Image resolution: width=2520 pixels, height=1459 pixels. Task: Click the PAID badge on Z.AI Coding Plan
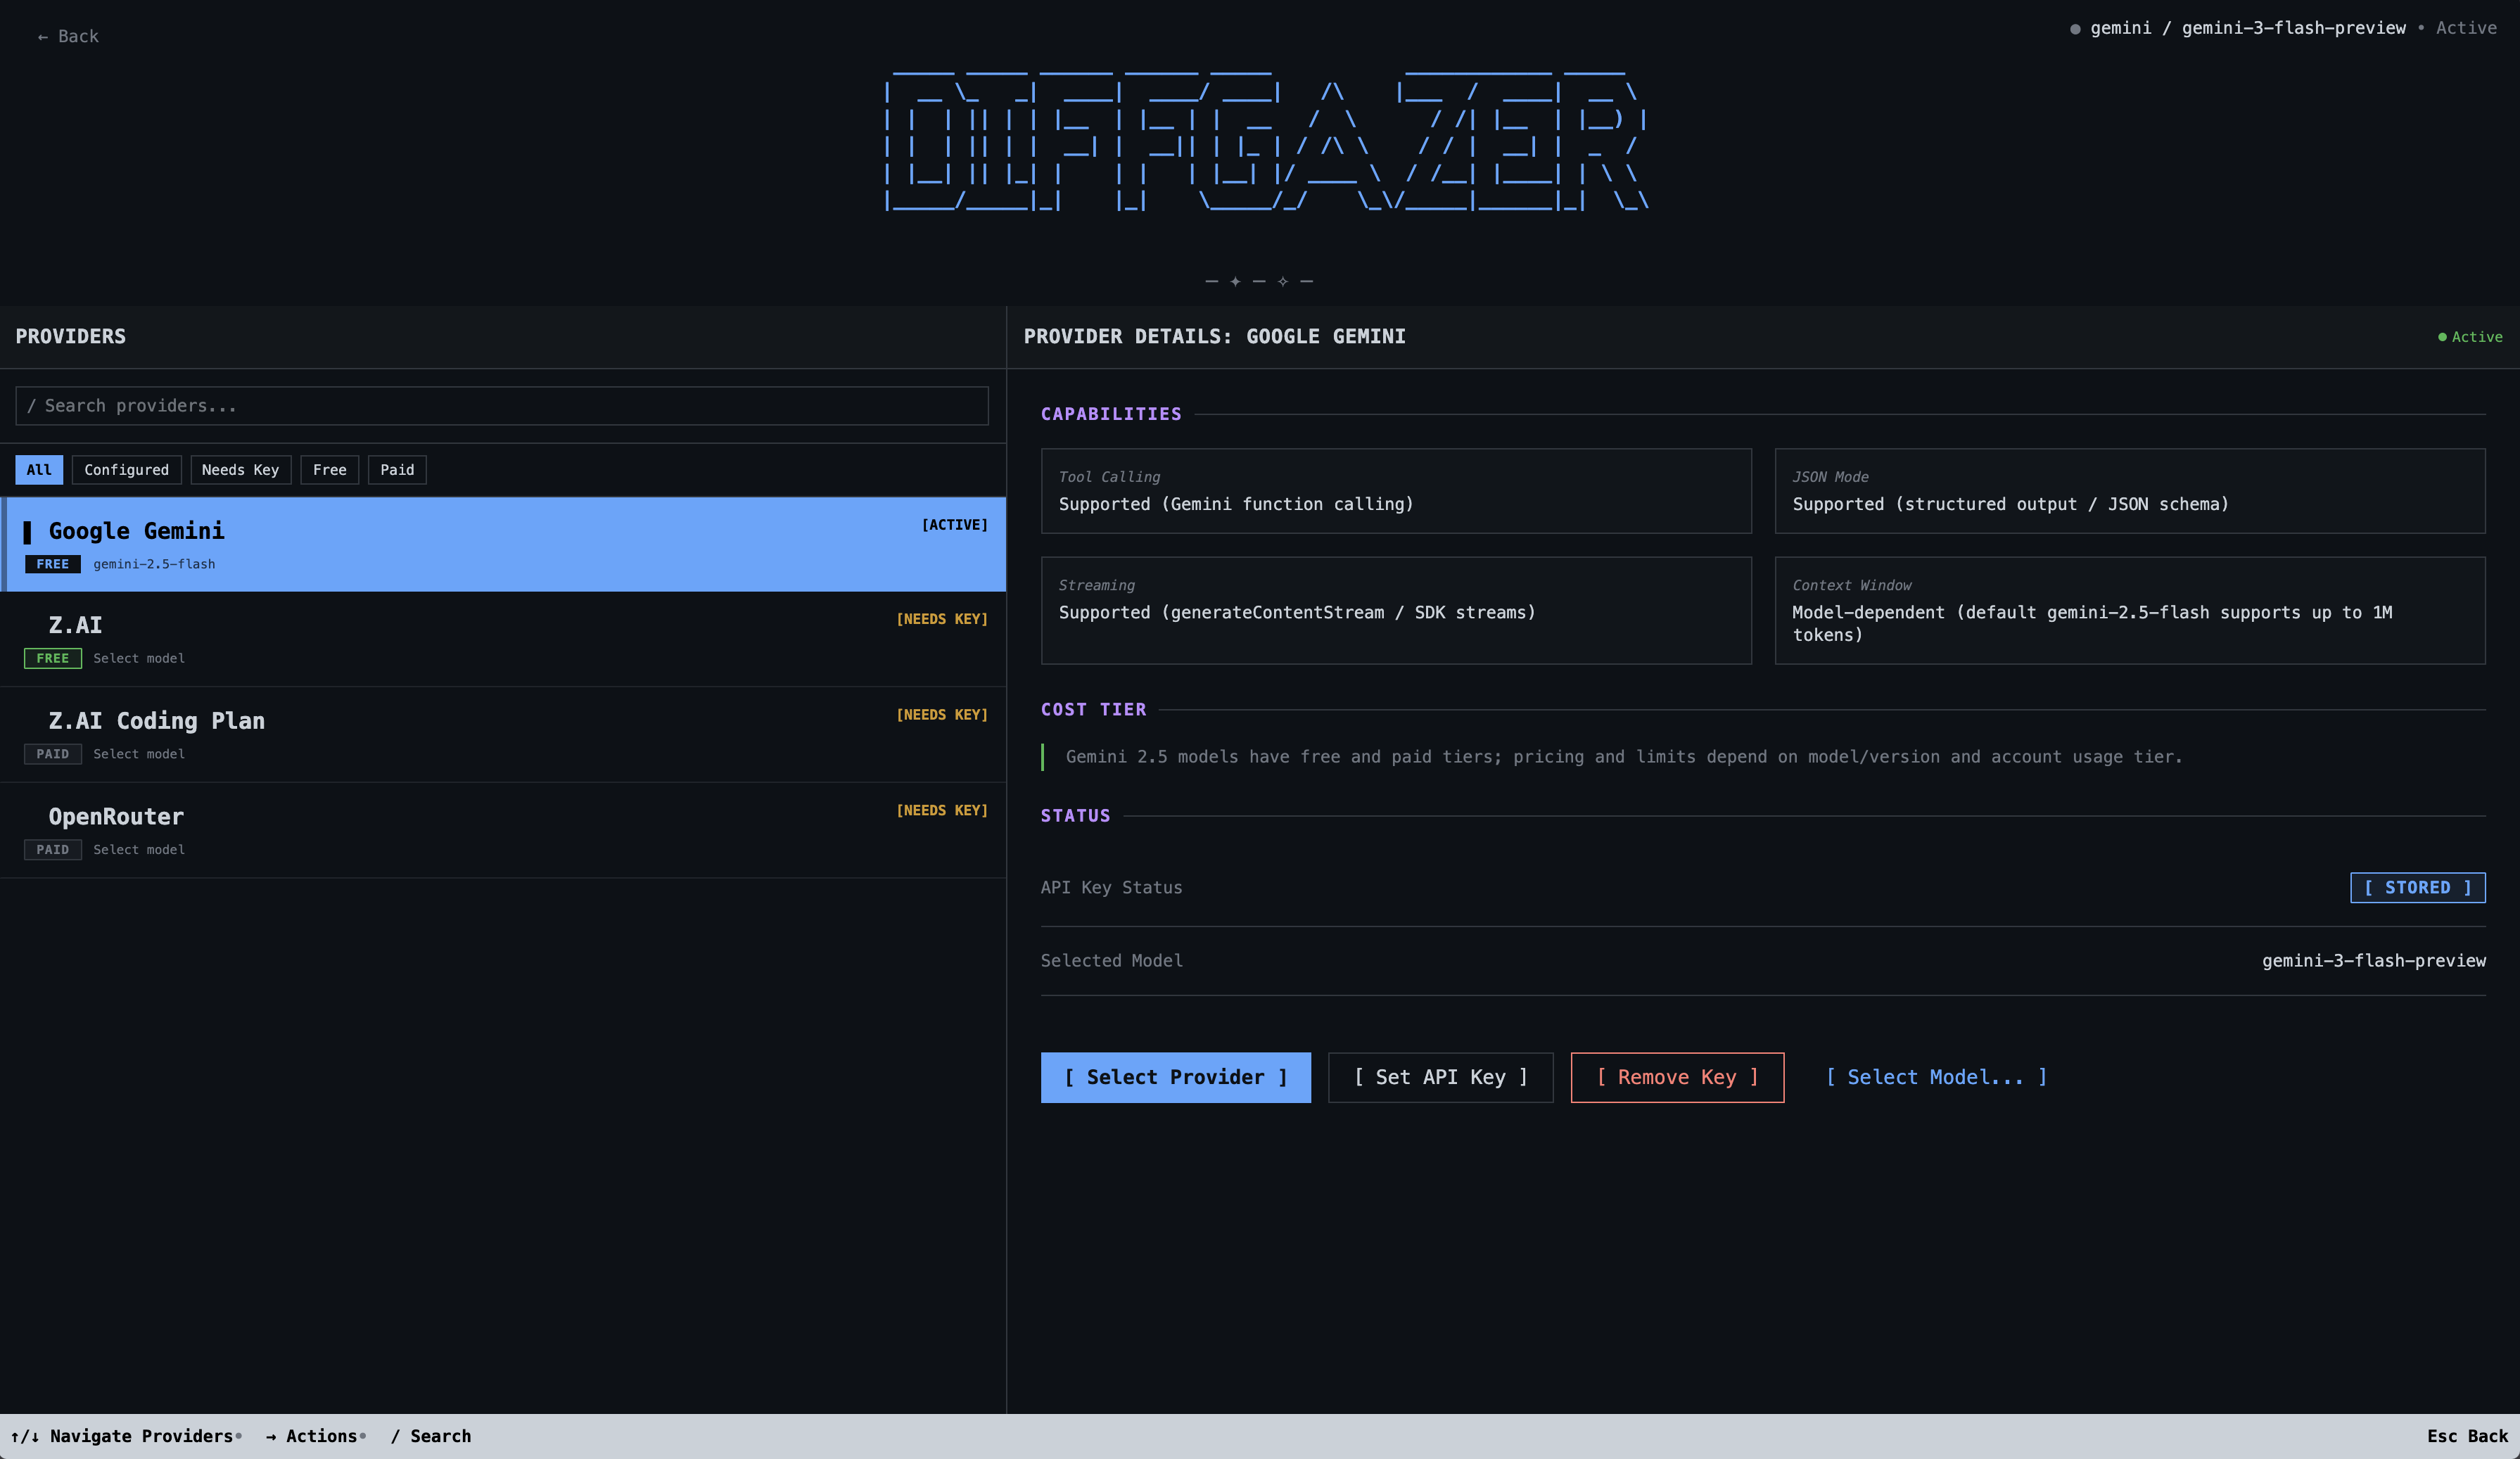53,754
